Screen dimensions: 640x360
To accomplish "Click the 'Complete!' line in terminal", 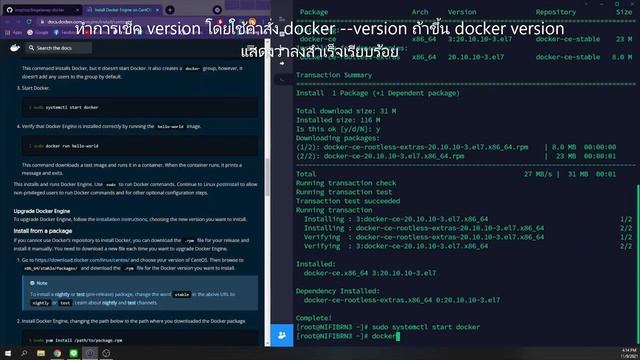I will click(314, 318).
